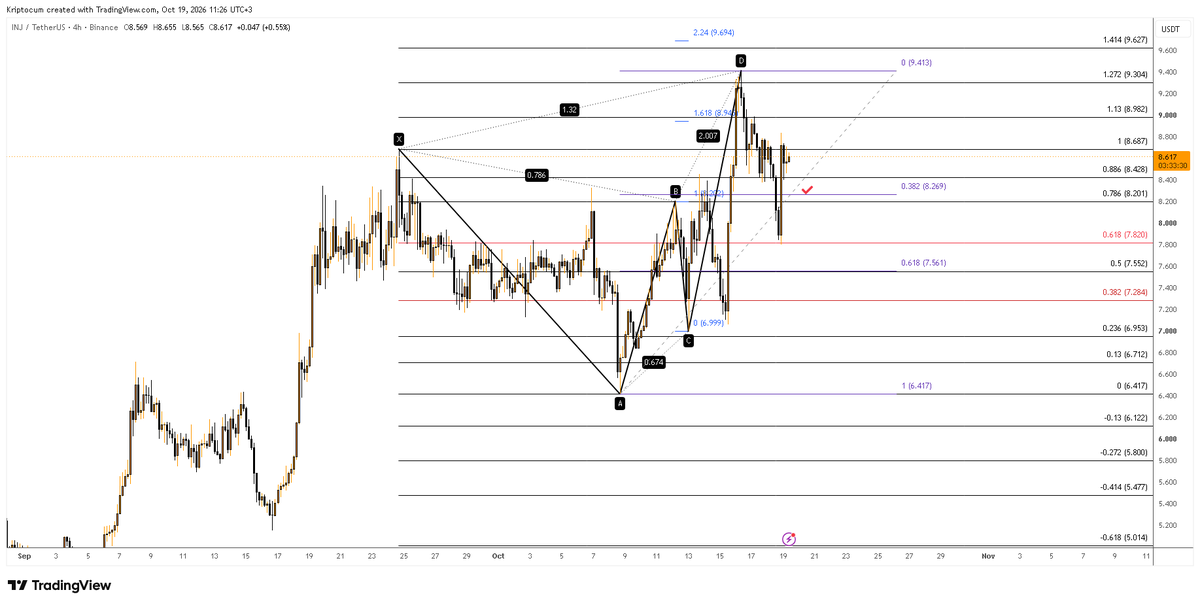Viewport: 1200px width, 605px height.
Task: Click the purple 1 (6.417) retracement label
Action: 917,385
